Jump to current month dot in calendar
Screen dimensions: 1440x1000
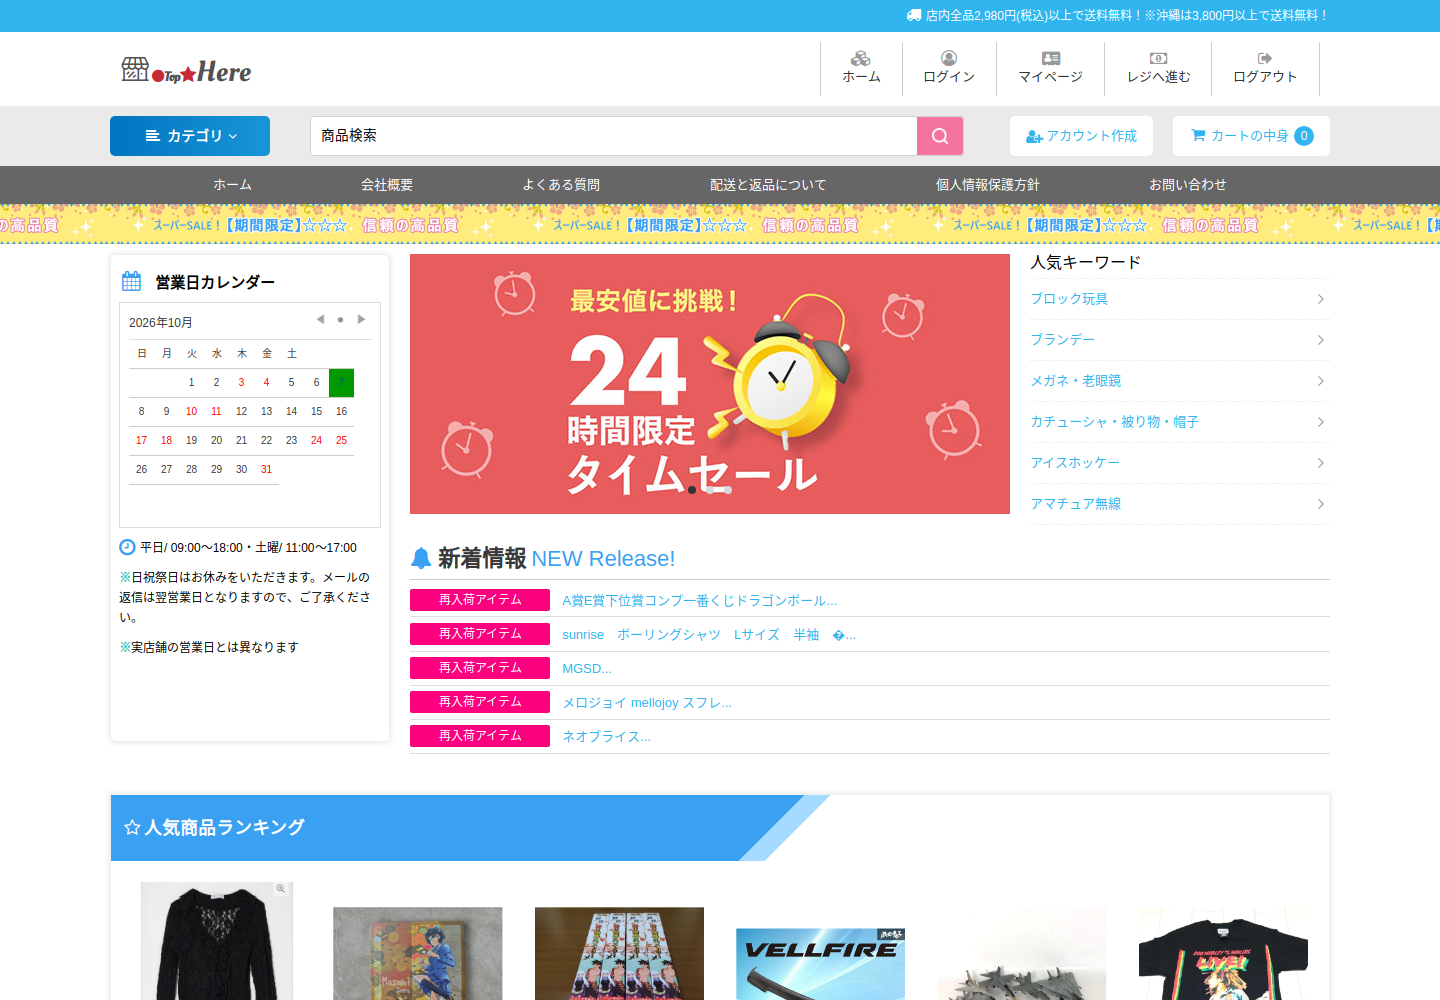341,320
